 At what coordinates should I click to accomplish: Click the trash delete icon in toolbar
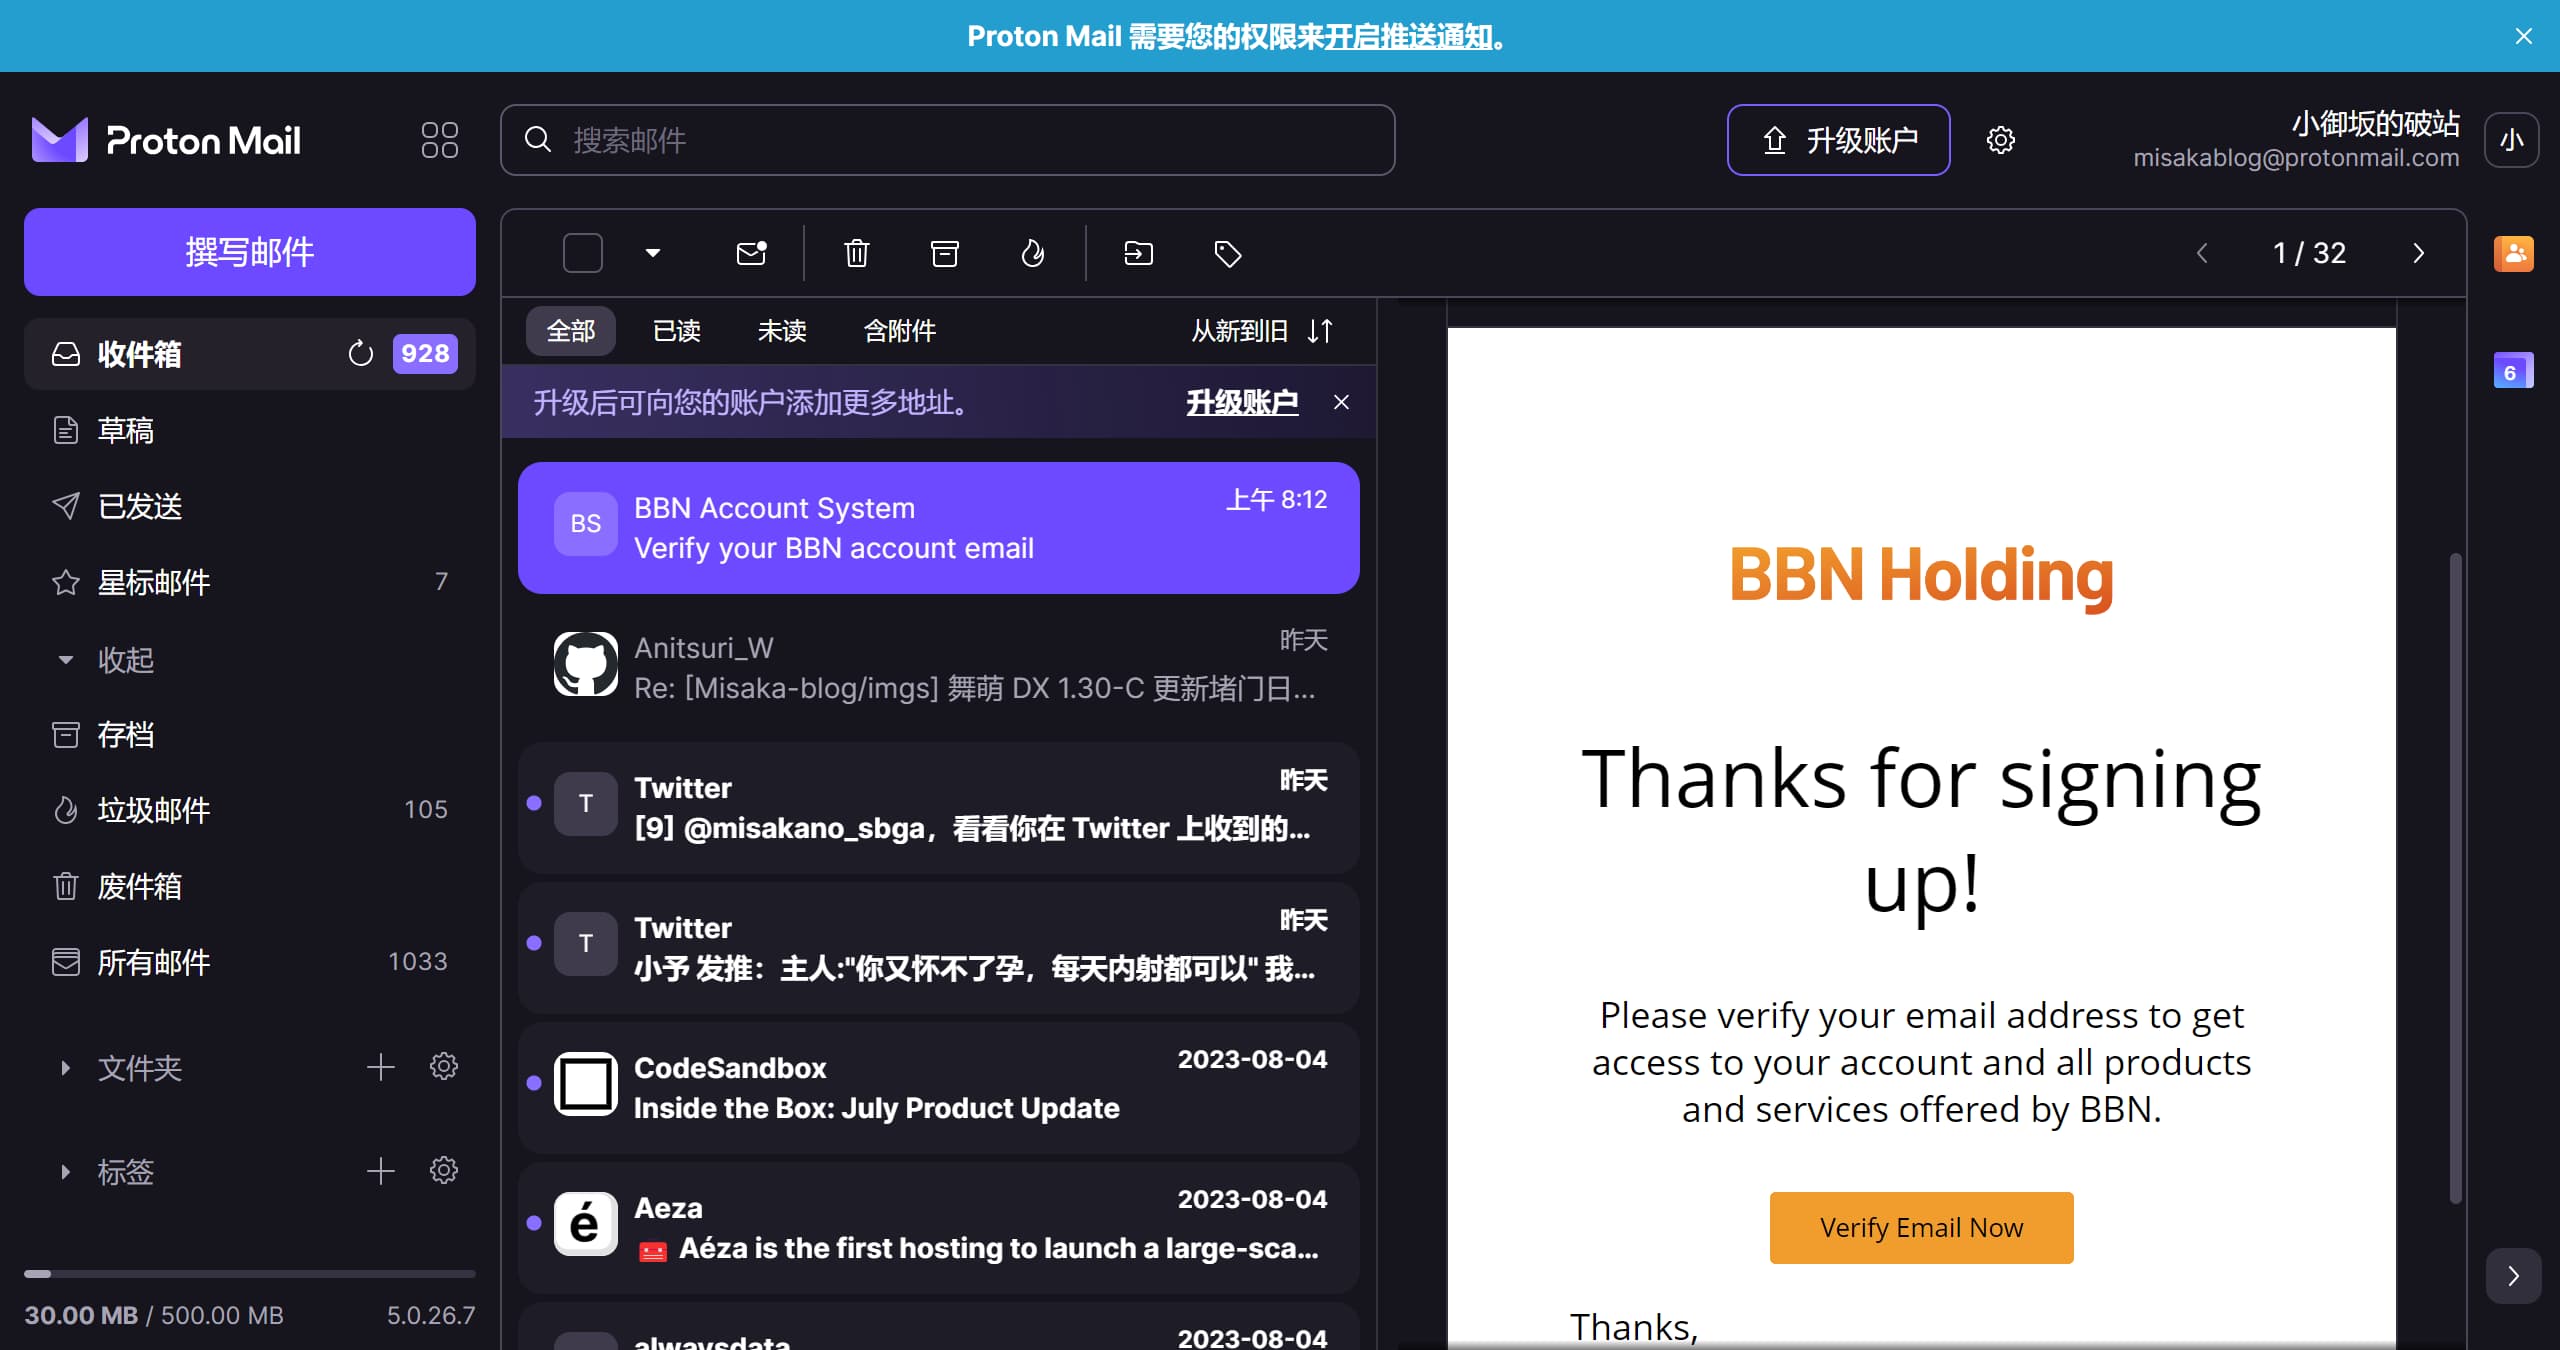pyautogui.click(x=856, y=253)
